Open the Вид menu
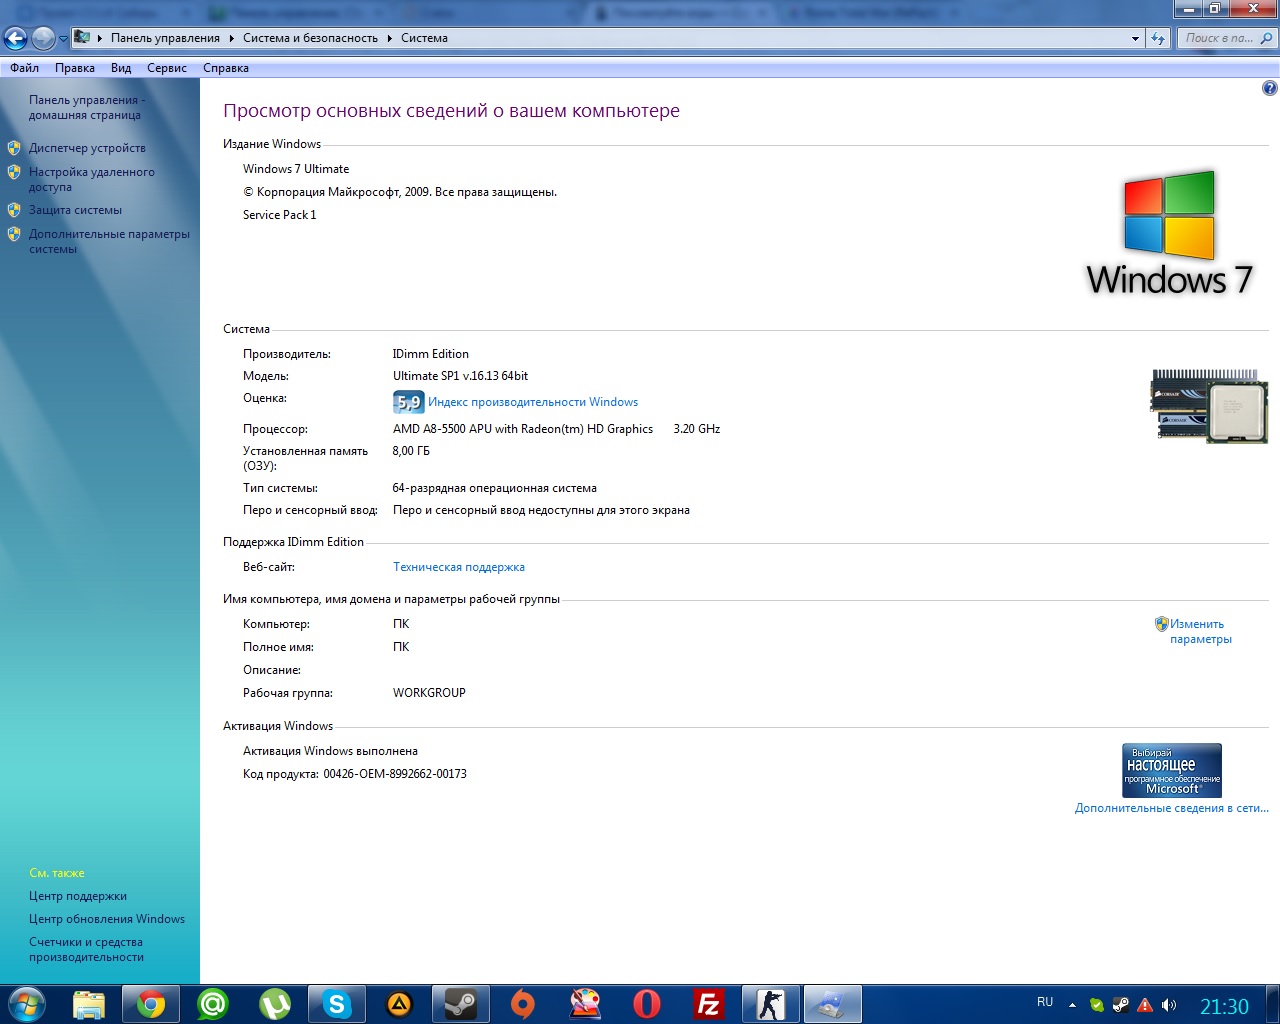The image size is (1280, 1024). 121,68
